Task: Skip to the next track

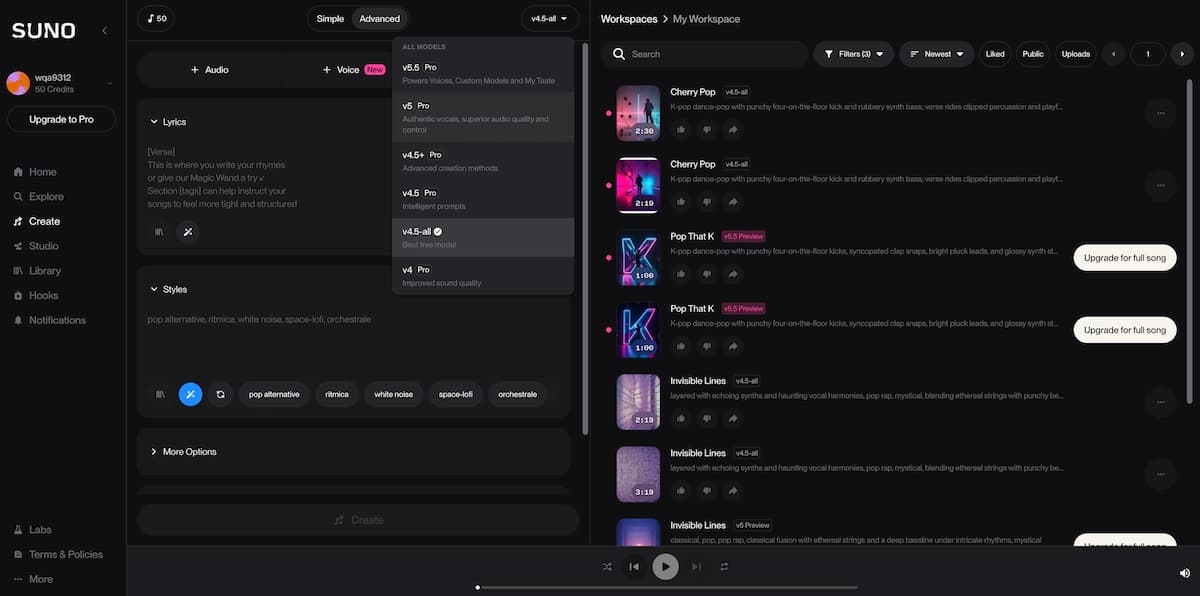Action: pos(697,567)
